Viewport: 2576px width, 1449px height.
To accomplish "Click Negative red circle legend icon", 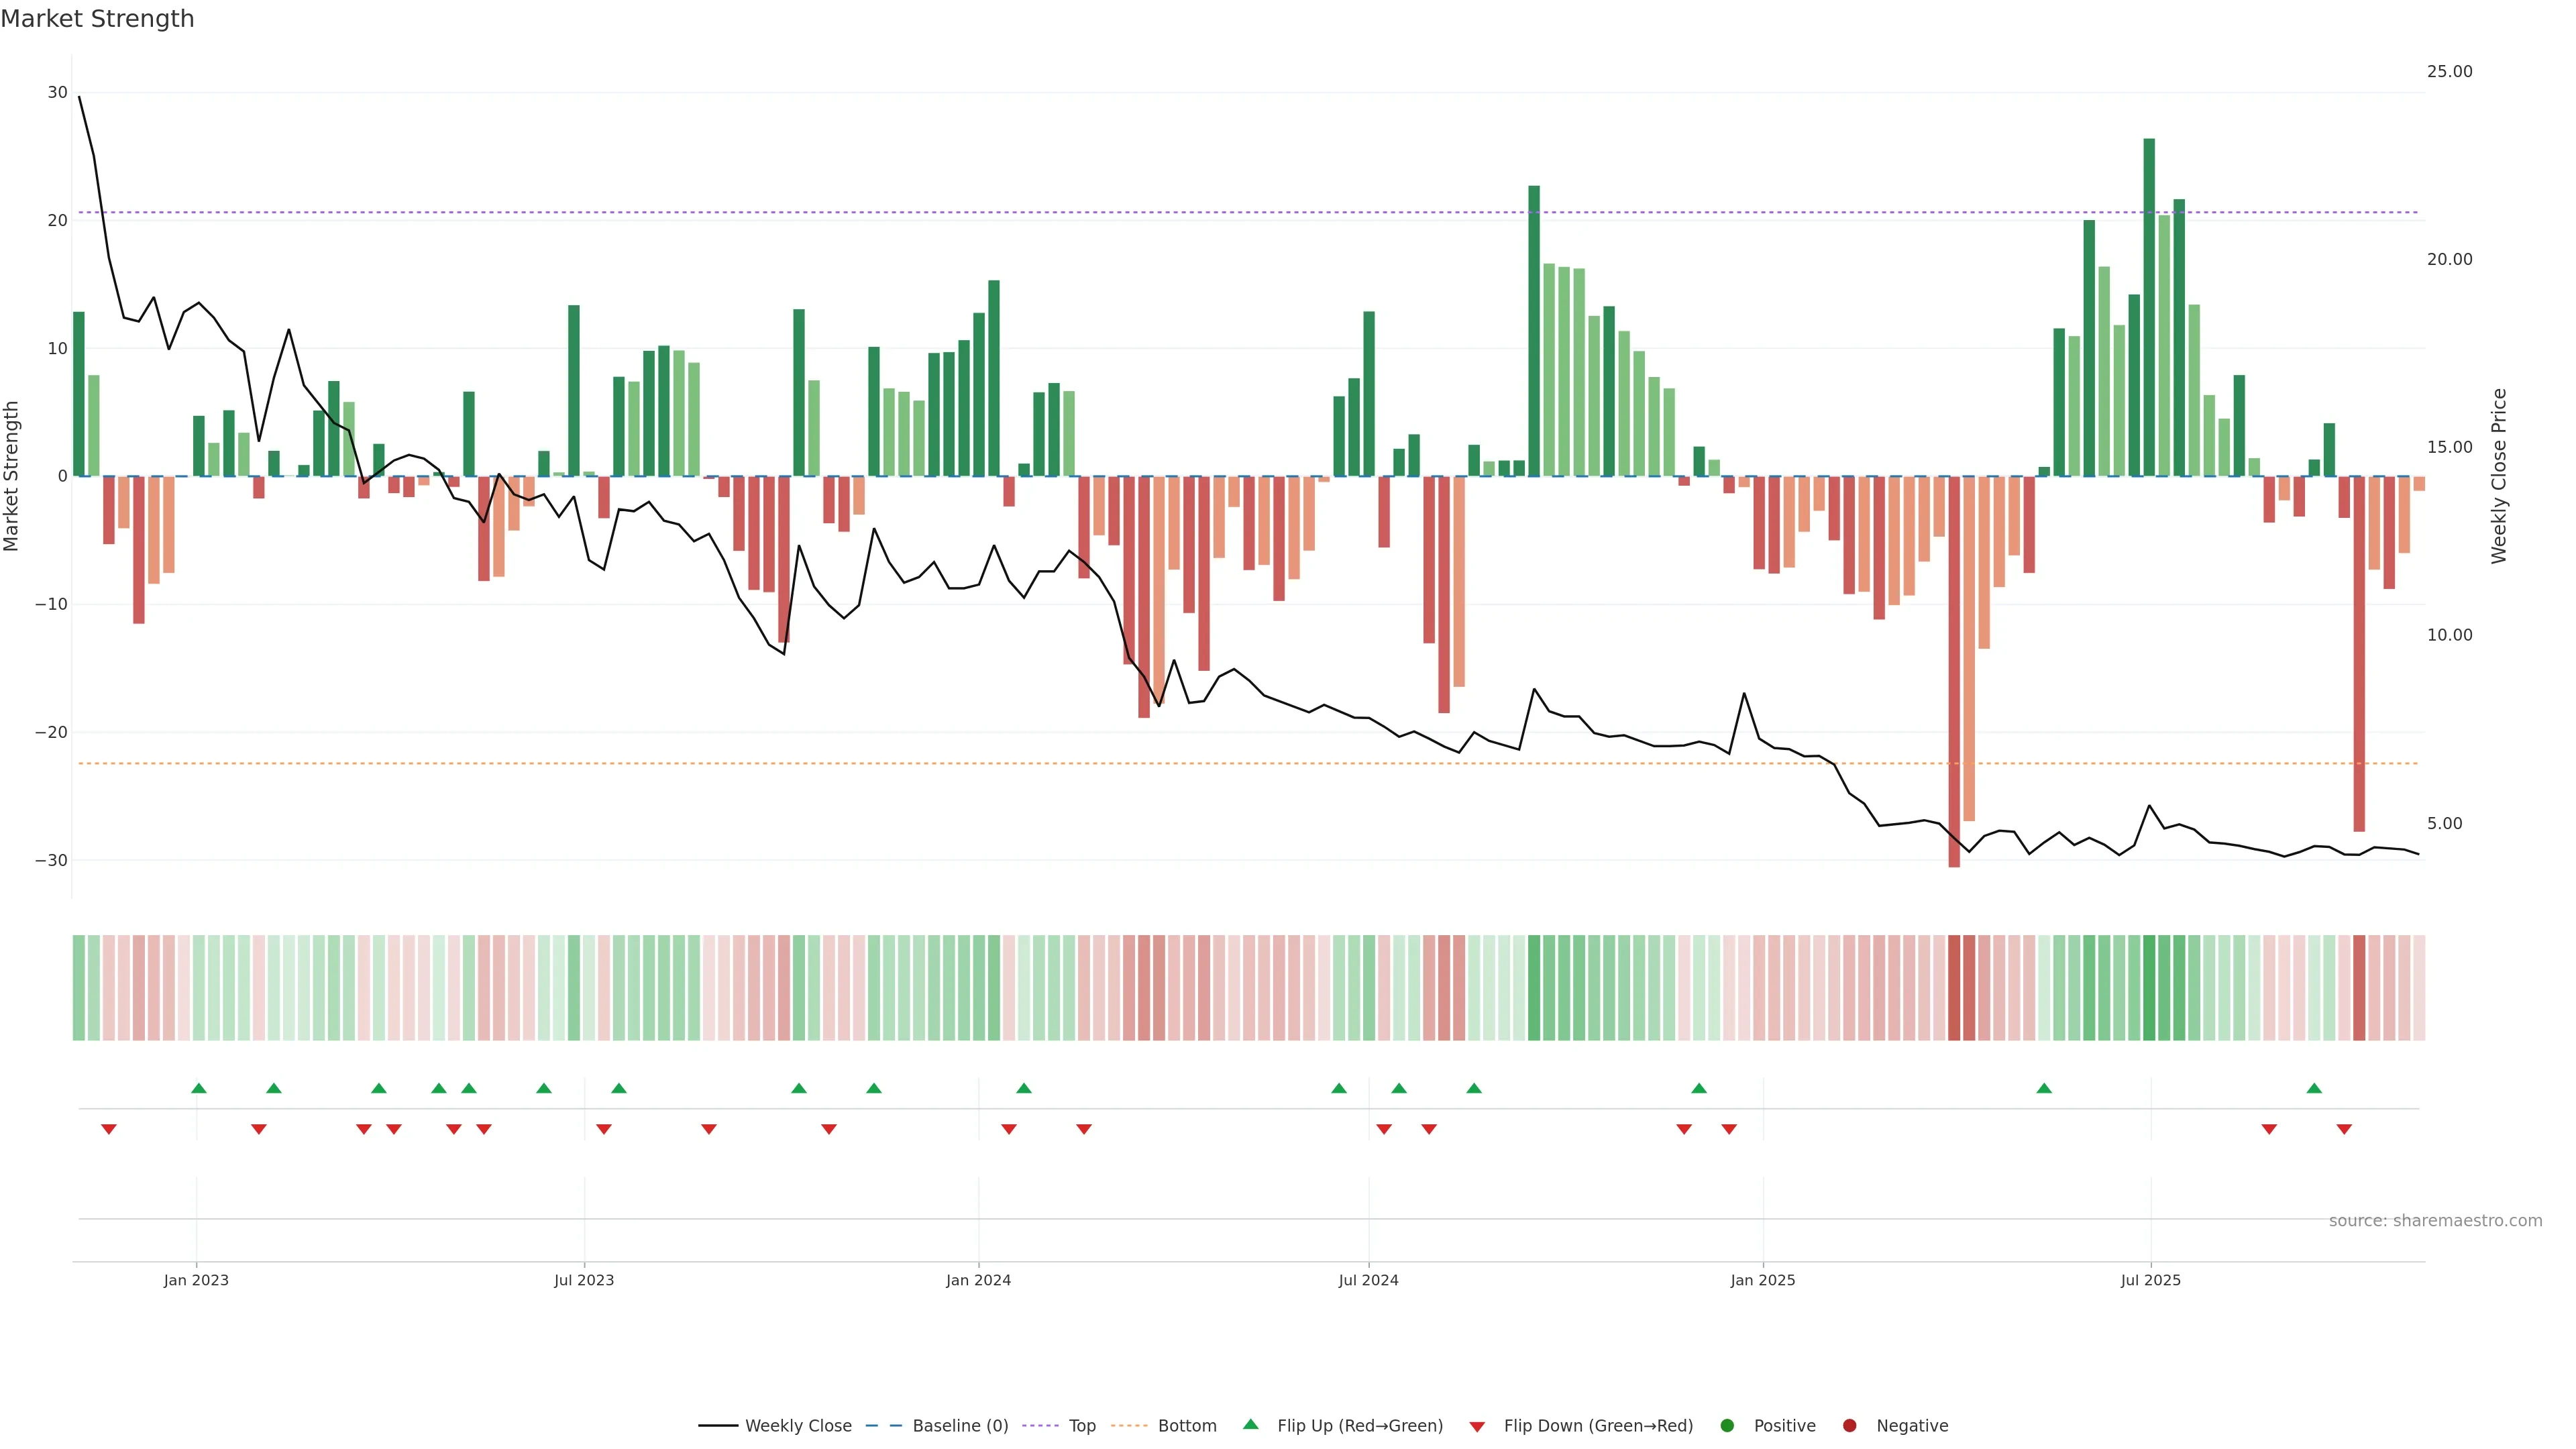I will pyautogui.click(x=1849, y=1426).
